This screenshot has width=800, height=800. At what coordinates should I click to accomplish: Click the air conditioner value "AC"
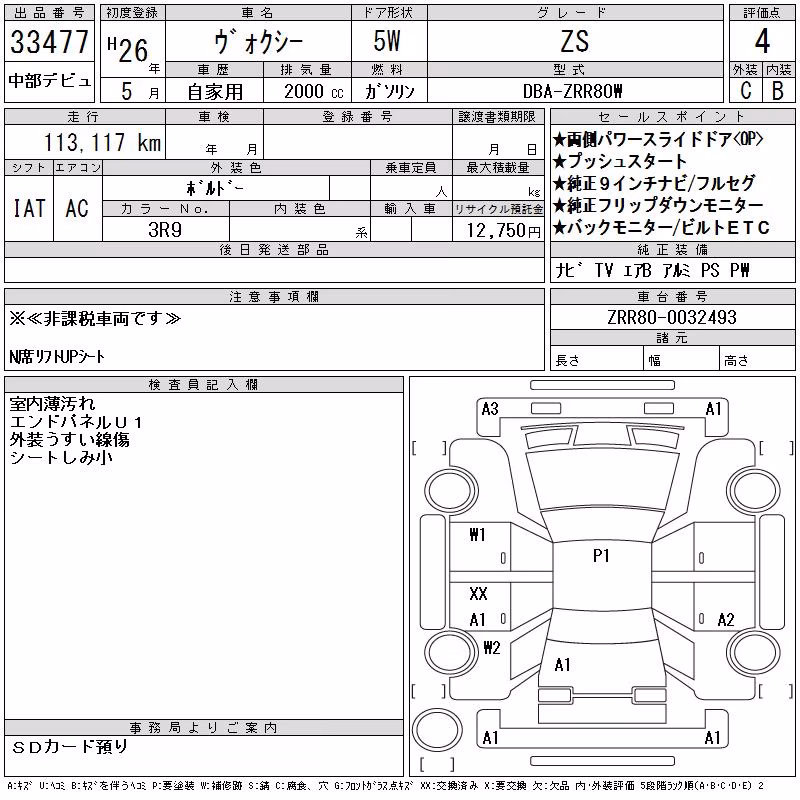coord(77,208)
